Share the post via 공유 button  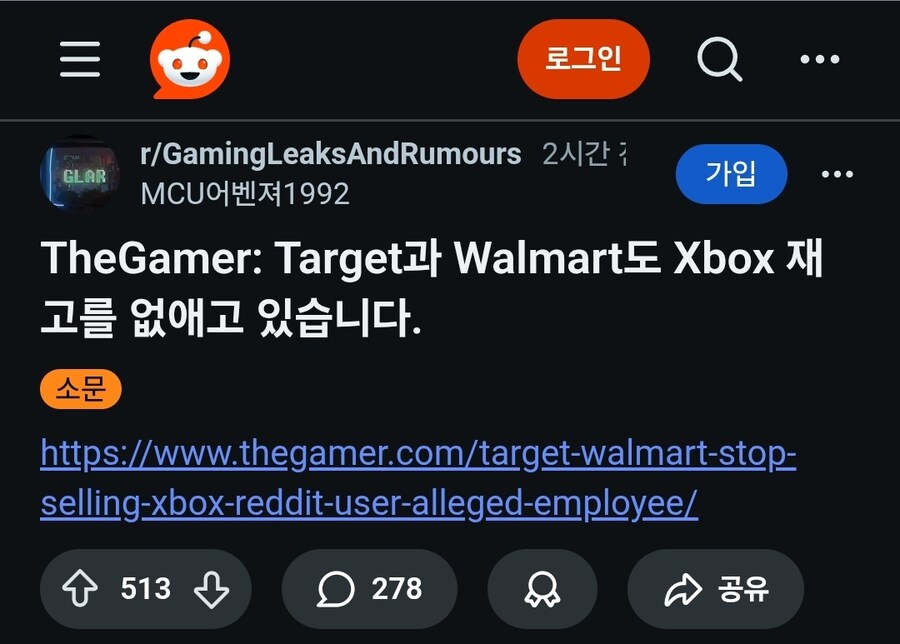click(x=716, y=589)
